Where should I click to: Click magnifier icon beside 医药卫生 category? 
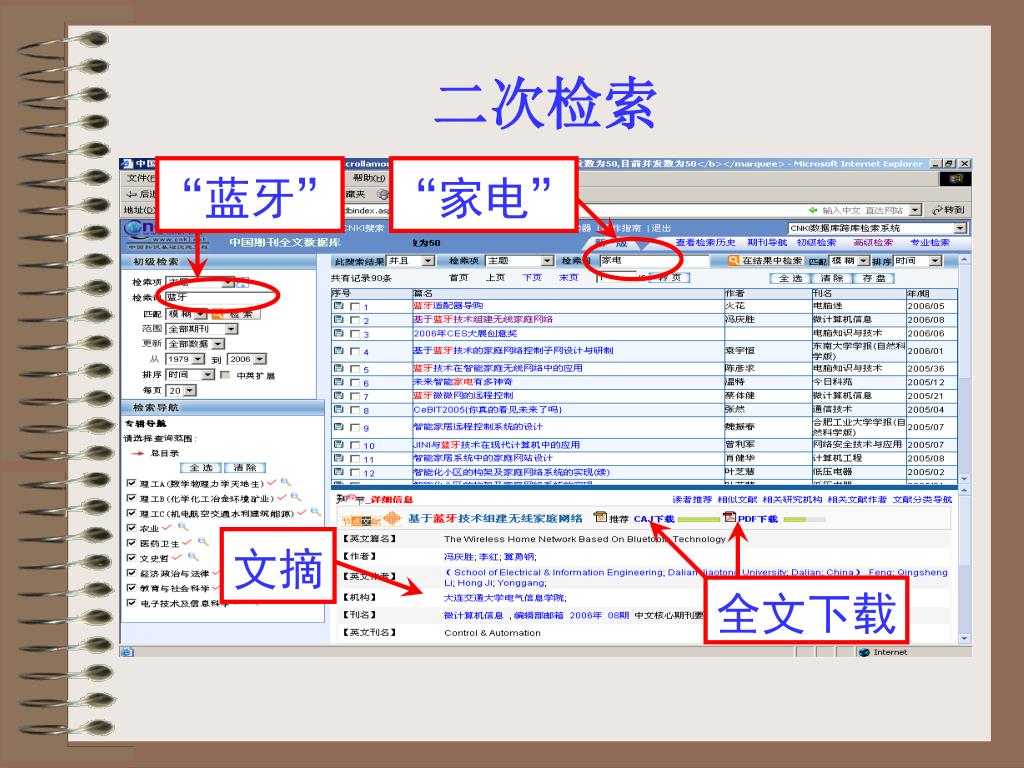[203, 542]
